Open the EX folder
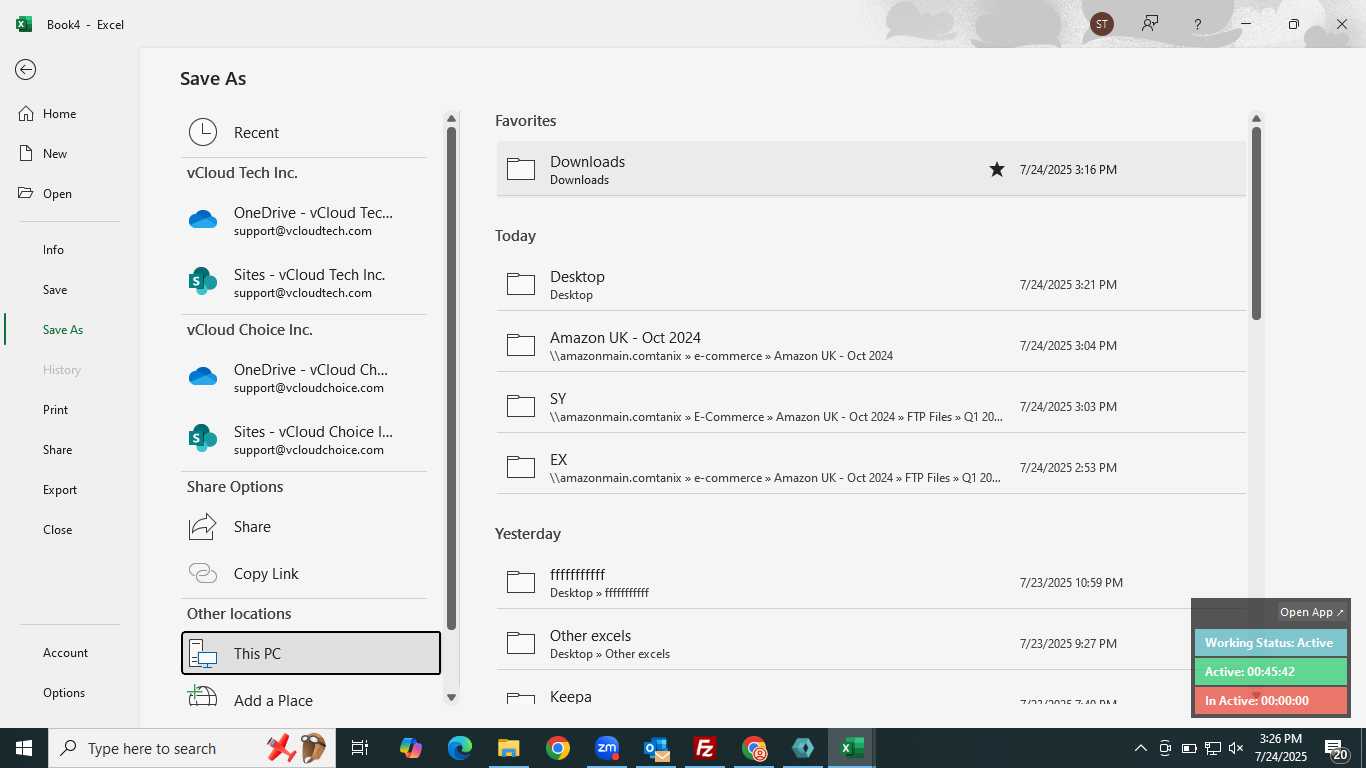The height and width of the screenshot is (768, 1366). (x=871, y=467)
